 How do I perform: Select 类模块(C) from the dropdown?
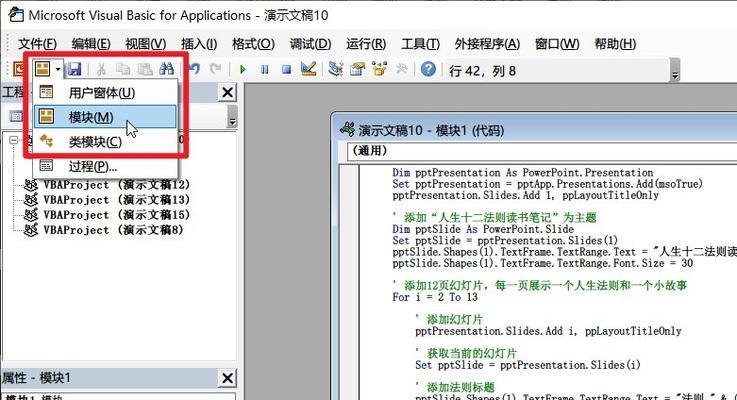click(105, 141)
